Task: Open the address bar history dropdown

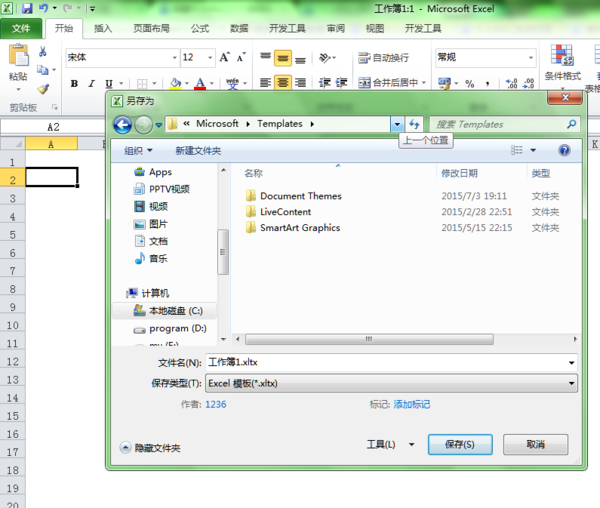Action: coord(397,124)
